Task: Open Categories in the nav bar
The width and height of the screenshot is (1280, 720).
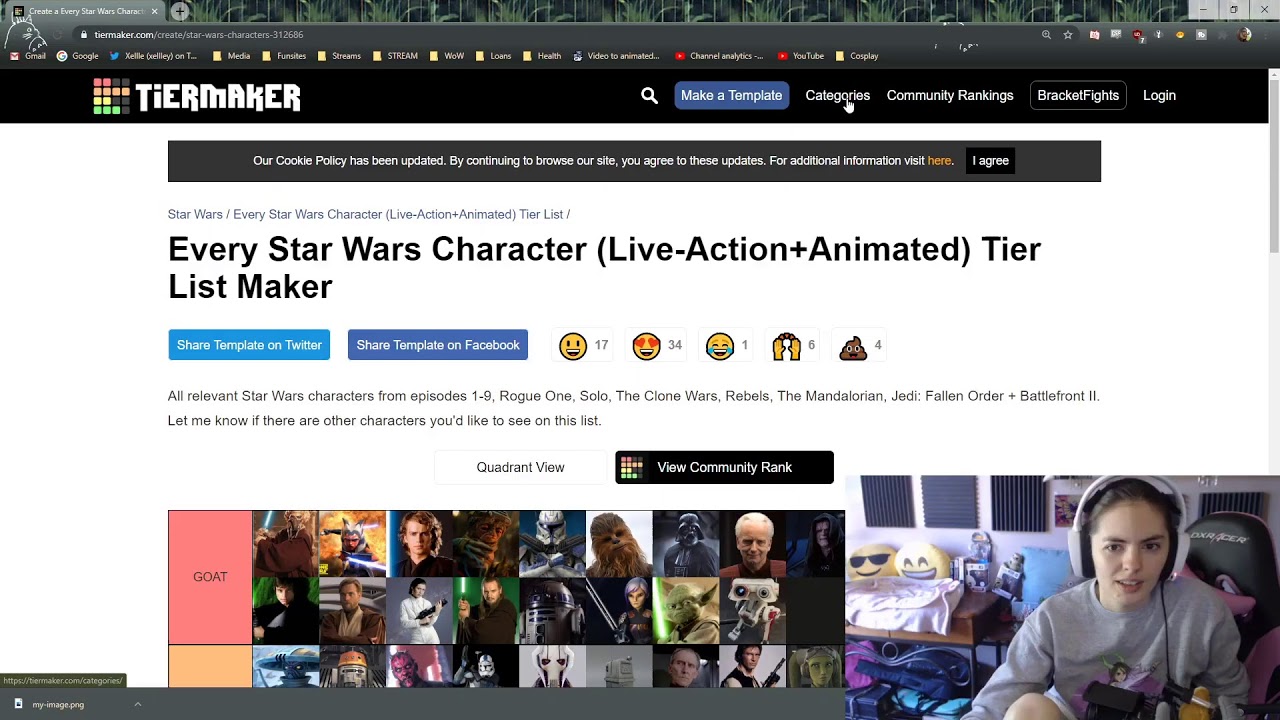Action: [837, 95]
